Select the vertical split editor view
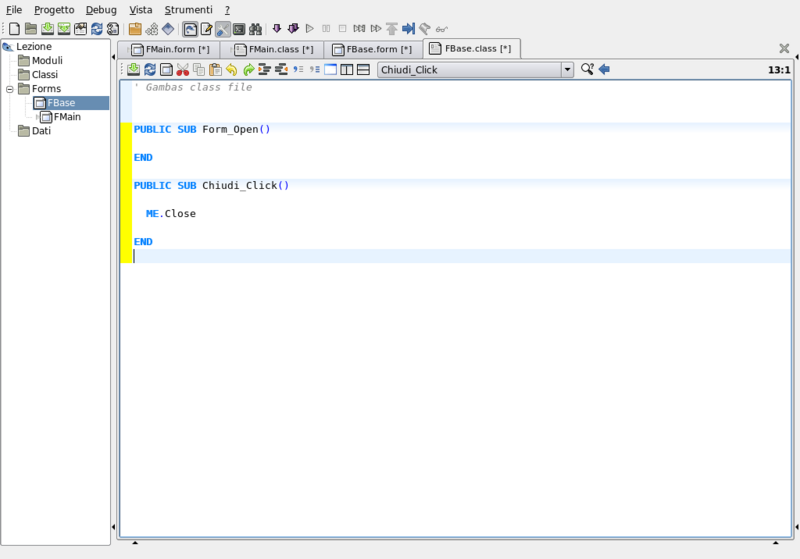Image resolution: width=800 pixels, height=559 pixels. 347,69
